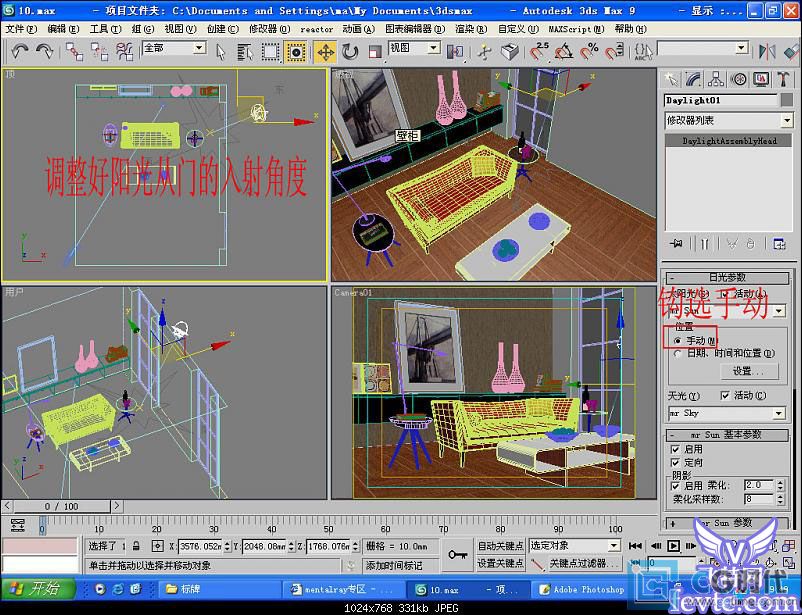This screenshot has width=802, height=615.
Task: Toggle the sunlight 活动(A) checkbox
Action: pos(725,294)
